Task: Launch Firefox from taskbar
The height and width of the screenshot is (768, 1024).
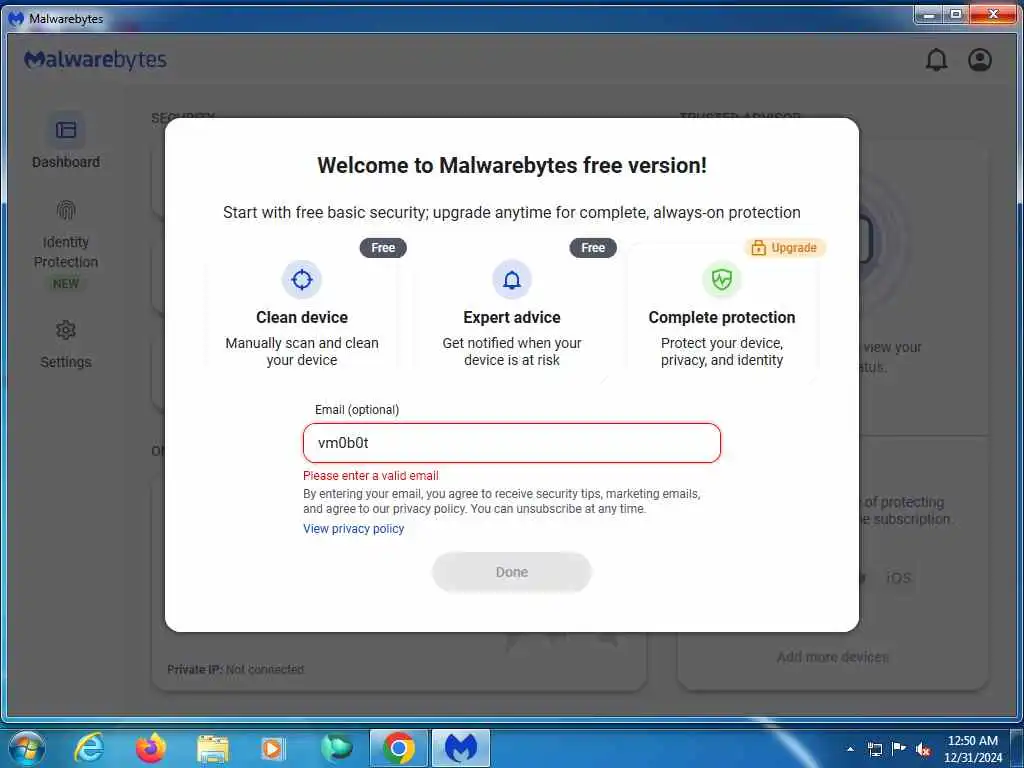Action: tap(151, 748)
